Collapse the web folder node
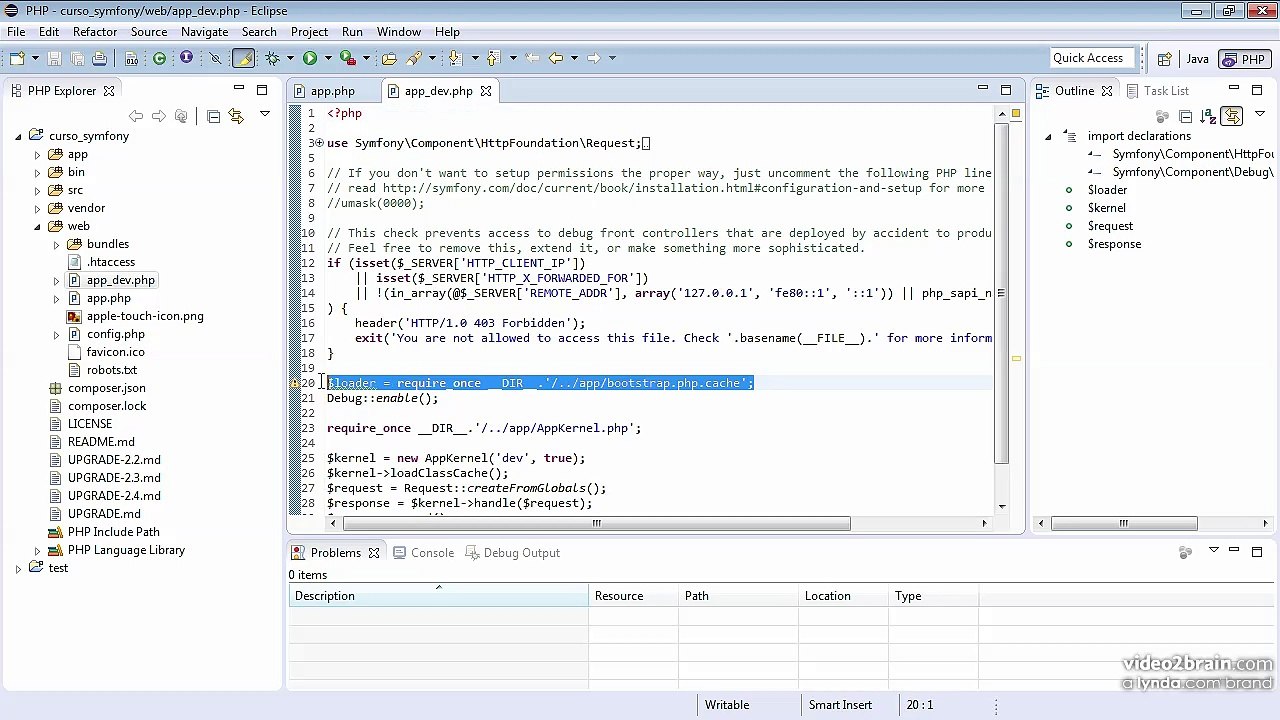 pos(37,226)
